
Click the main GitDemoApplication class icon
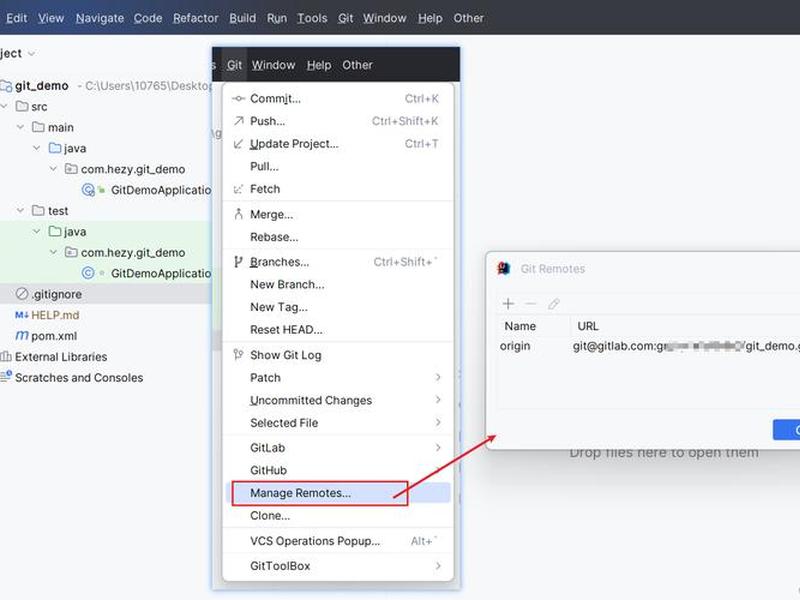coord(89,190)
